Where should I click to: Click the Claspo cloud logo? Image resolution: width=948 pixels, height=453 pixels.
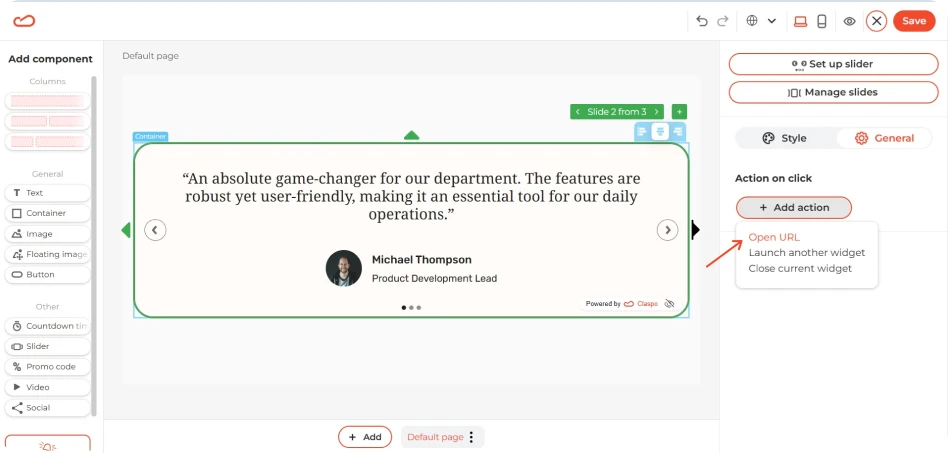pyautogui.click(x=24, y=21)
